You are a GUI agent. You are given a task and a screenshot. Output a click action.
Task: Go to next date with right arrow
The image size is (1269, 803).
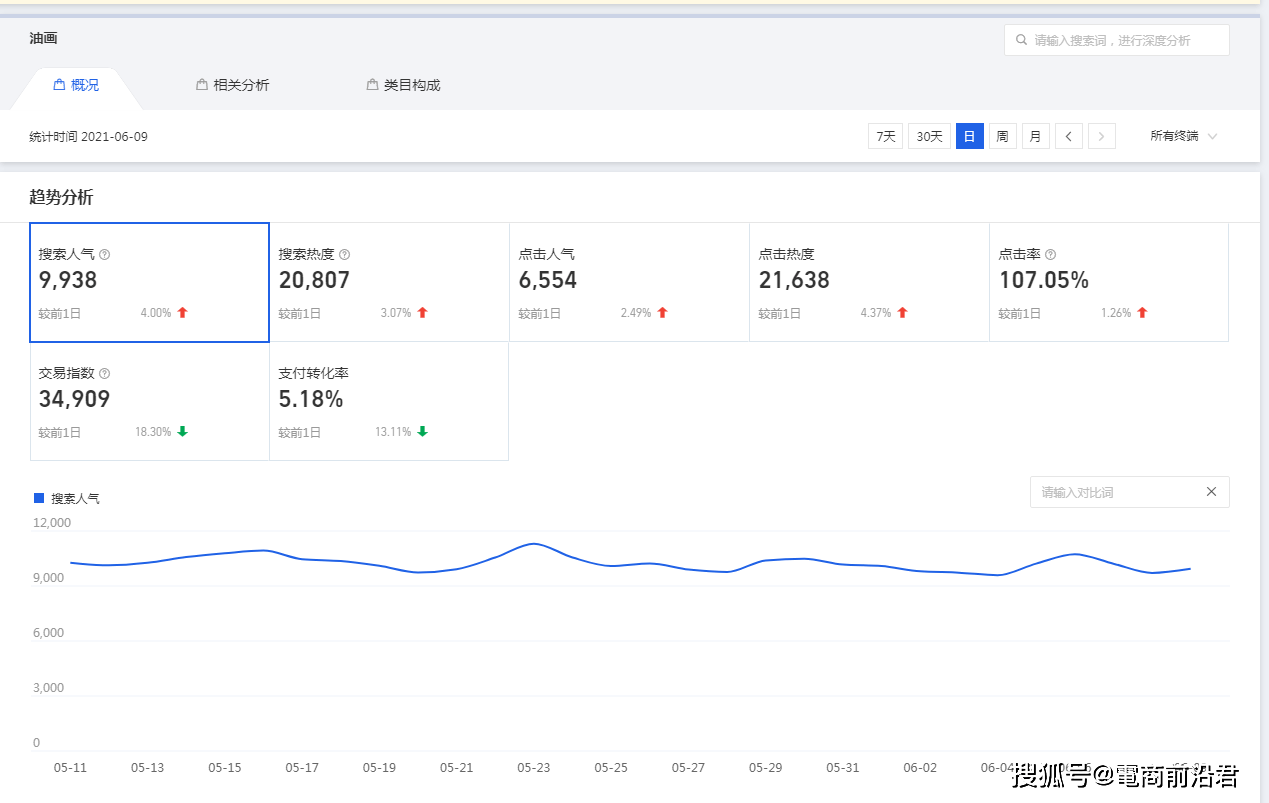[x=1102, y=136]
